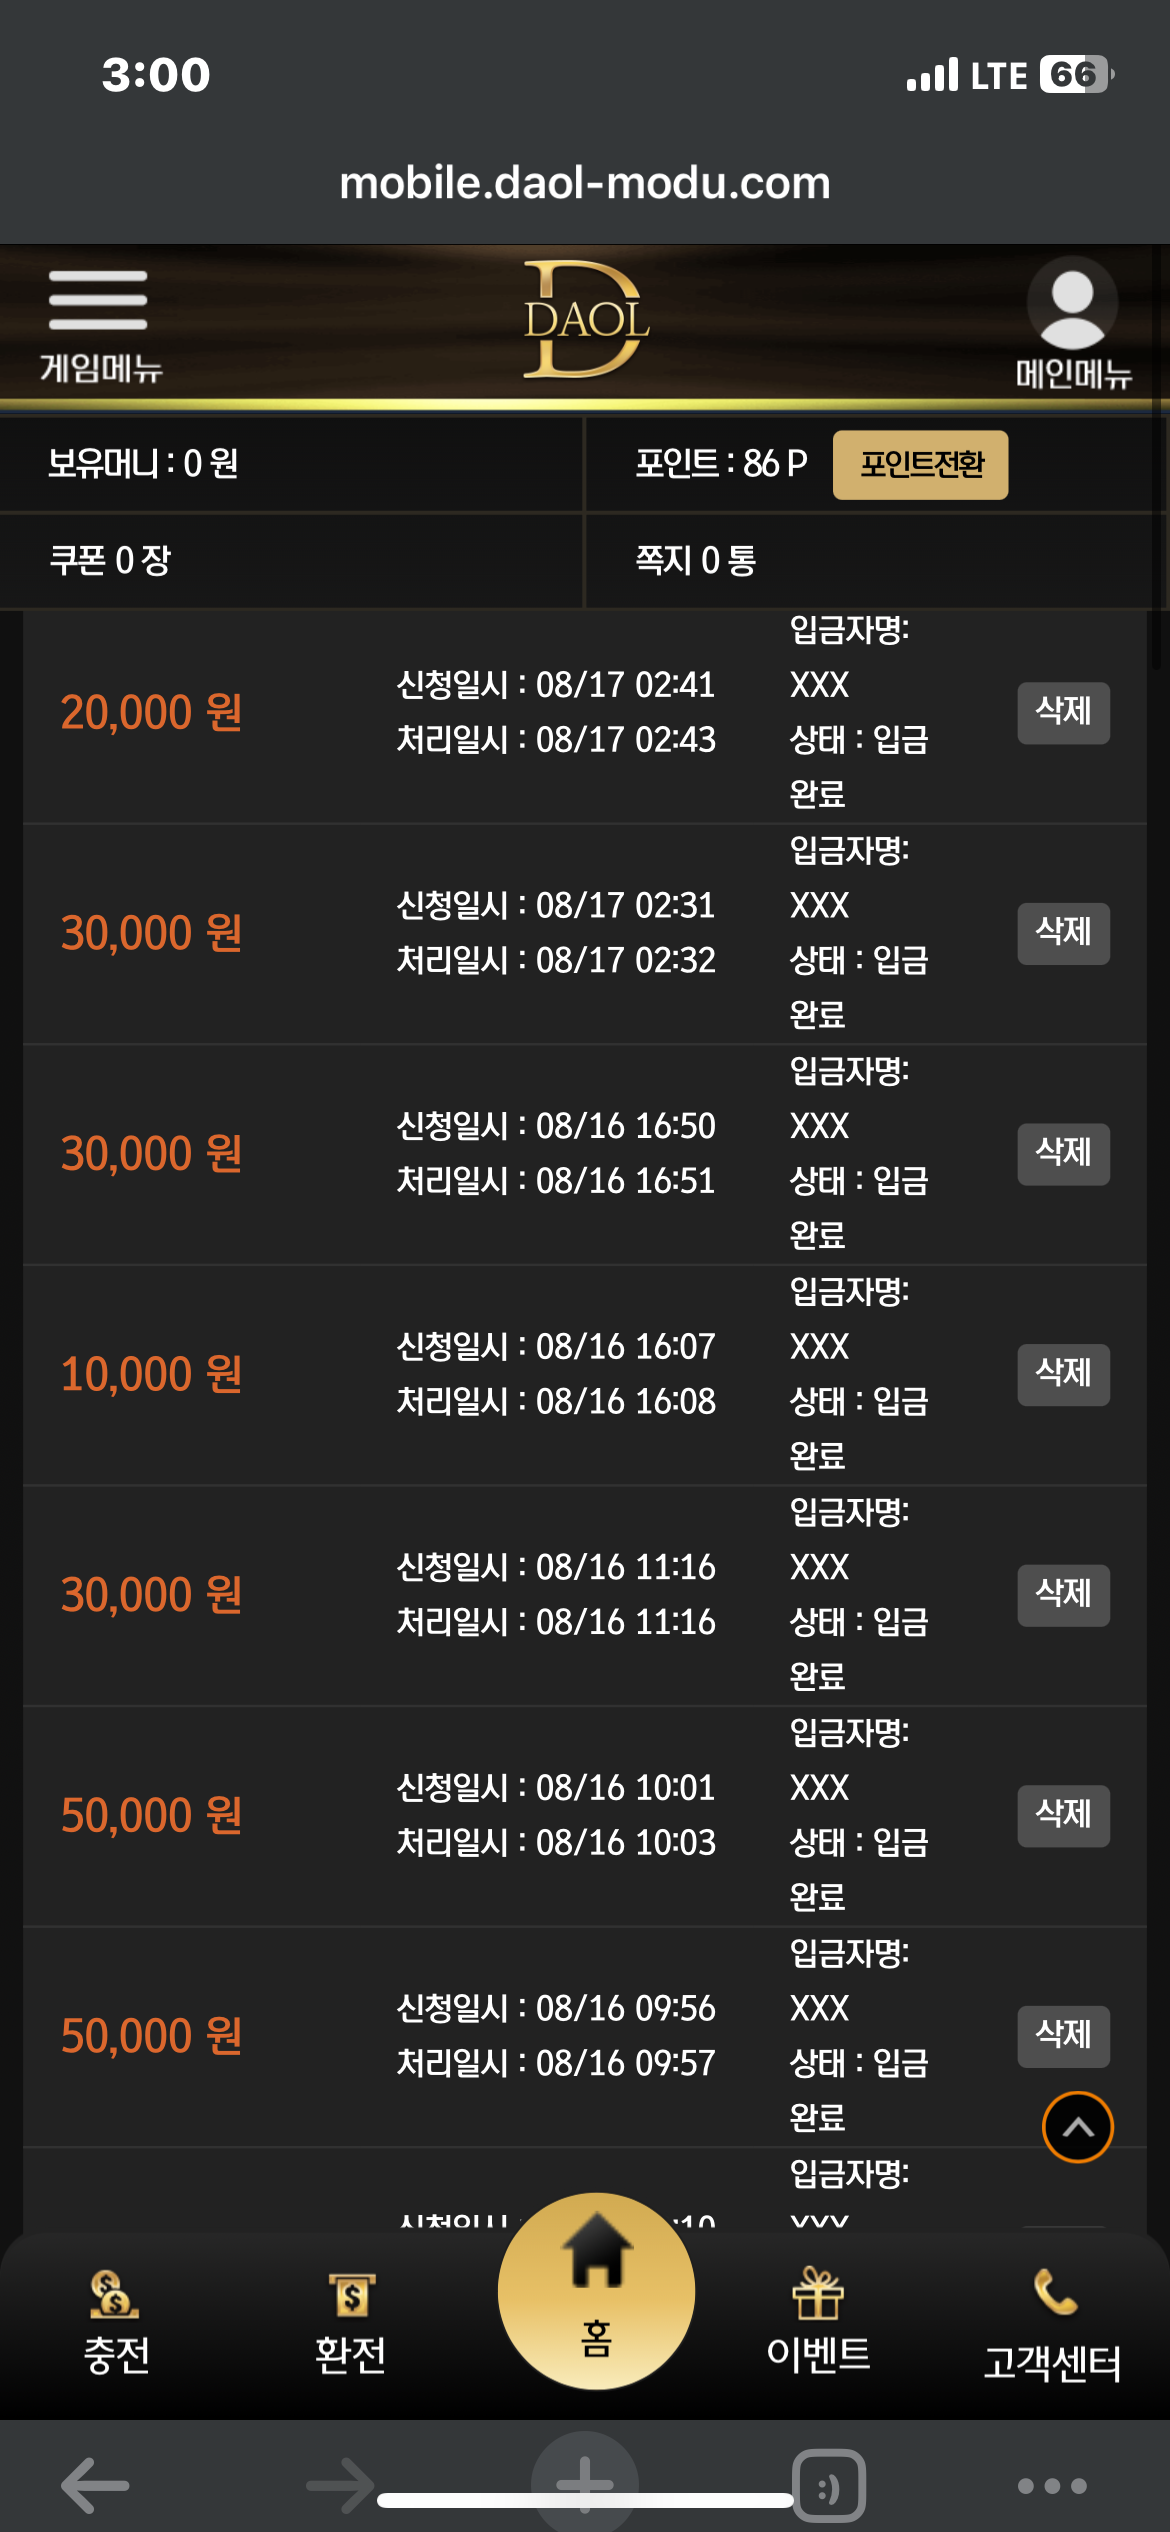Screen dimensions: 1170x2532
Task: Tap the 쿠폰 0 장 coupon cell
Action: tap(291, 560)
